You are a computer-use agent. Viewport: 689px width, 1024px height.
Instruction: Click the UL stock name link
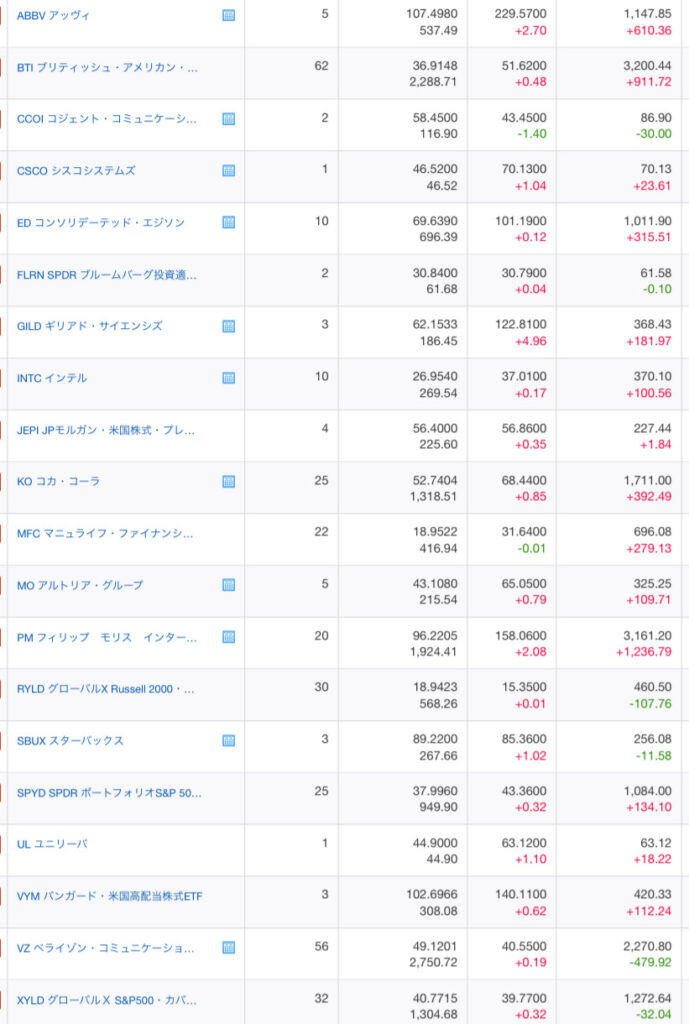(52, 844)
